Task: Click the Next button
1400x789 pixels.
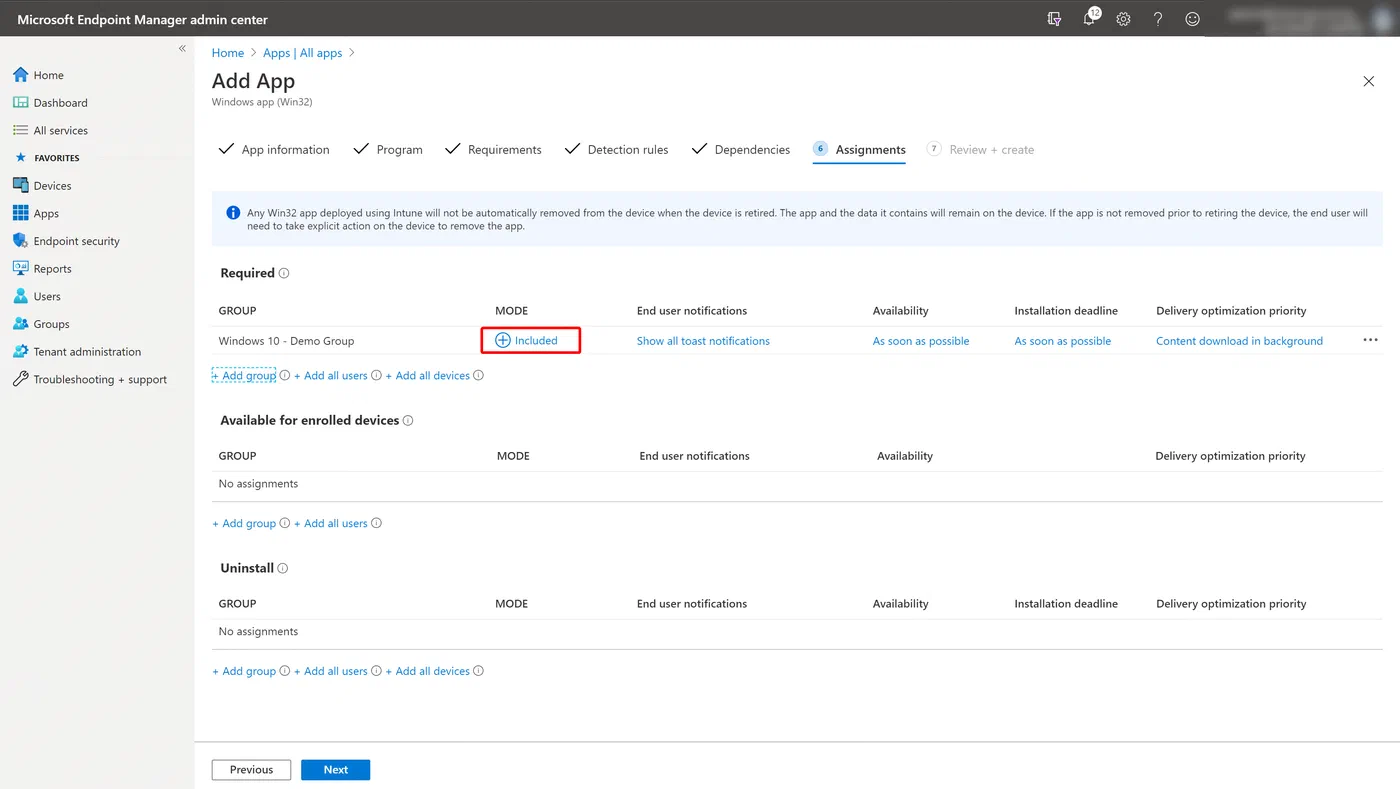Action: pos(336,770)
